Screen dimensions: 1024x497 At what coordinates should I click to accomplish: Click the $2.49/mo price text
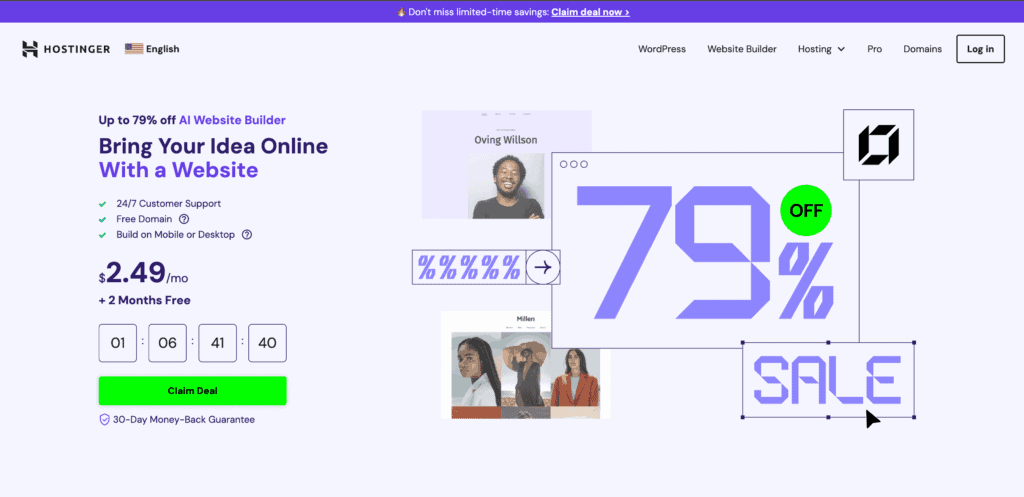point(144,273)
